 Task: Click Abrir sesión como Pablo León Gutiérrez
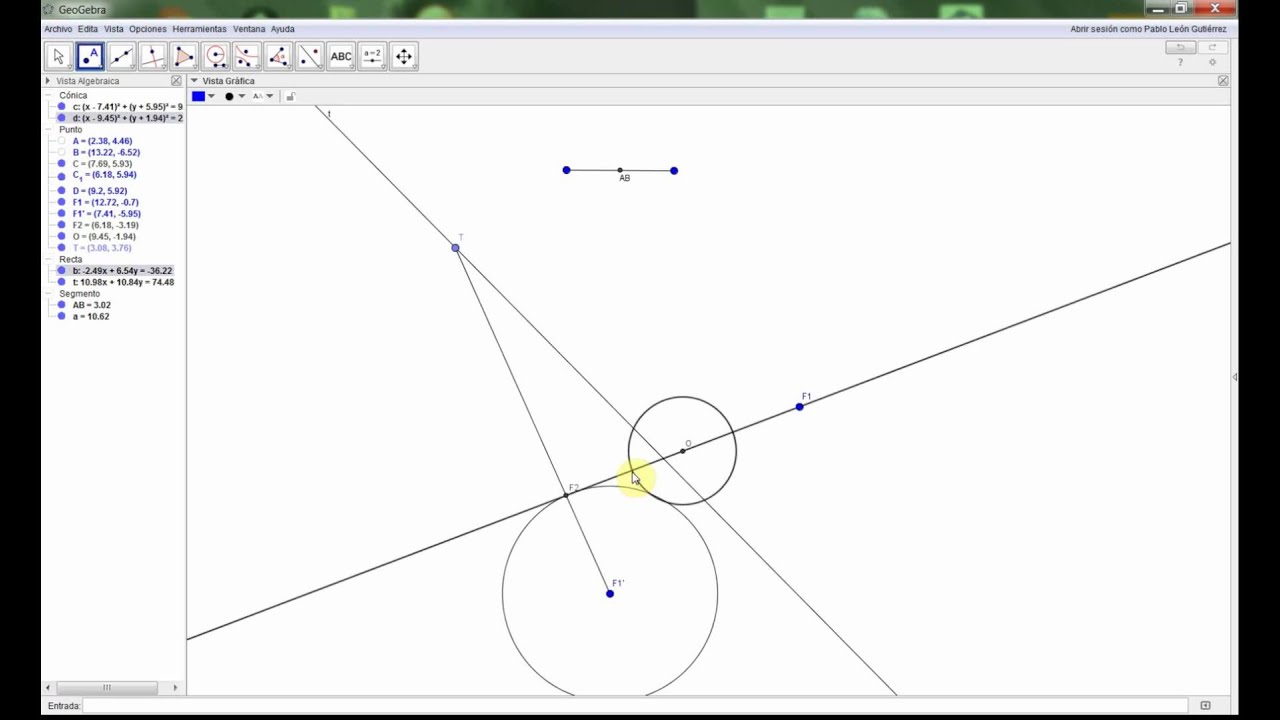click(x=1148, y=29)
